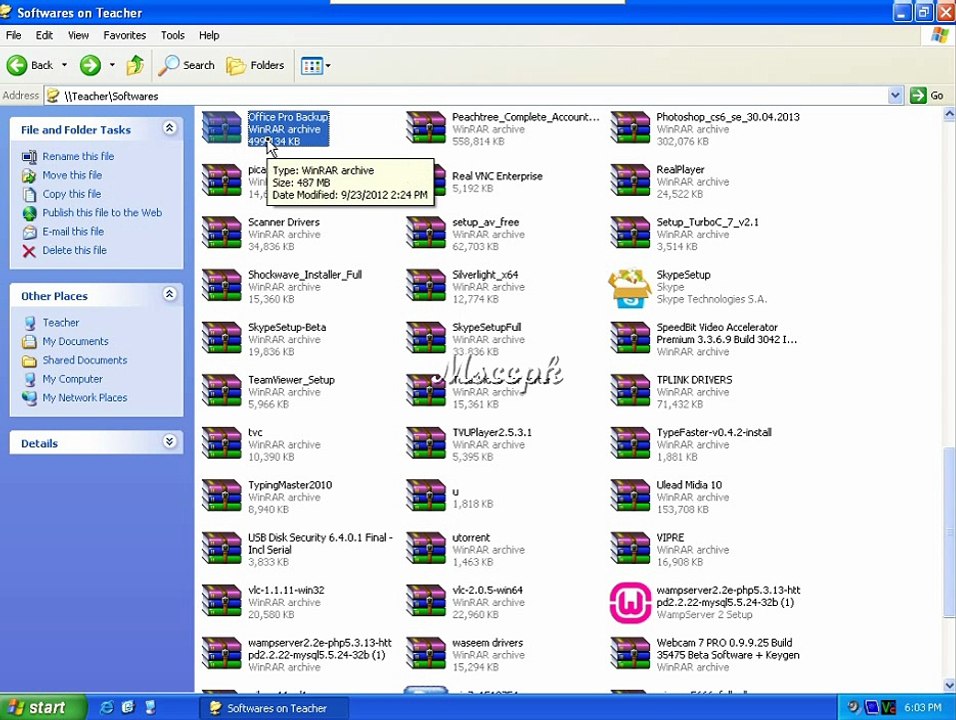
Task: Click Softwares on Teacher taskbar button
Action: pyautogui.click(x=274, y=708)
